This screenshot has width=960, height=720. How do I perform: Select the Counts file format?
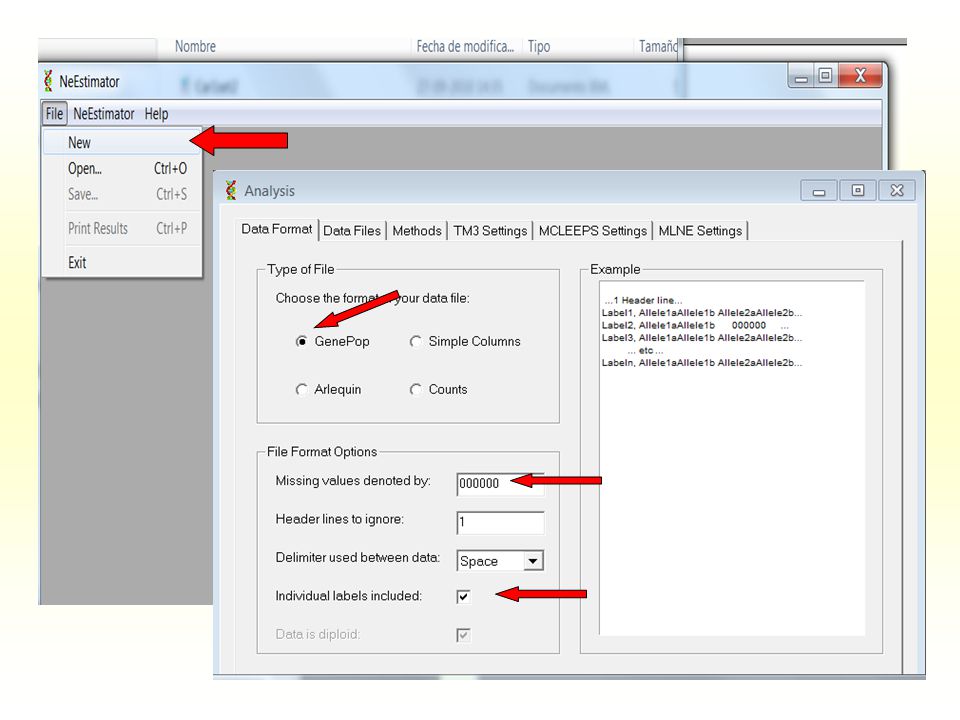[x=416, y=389]
